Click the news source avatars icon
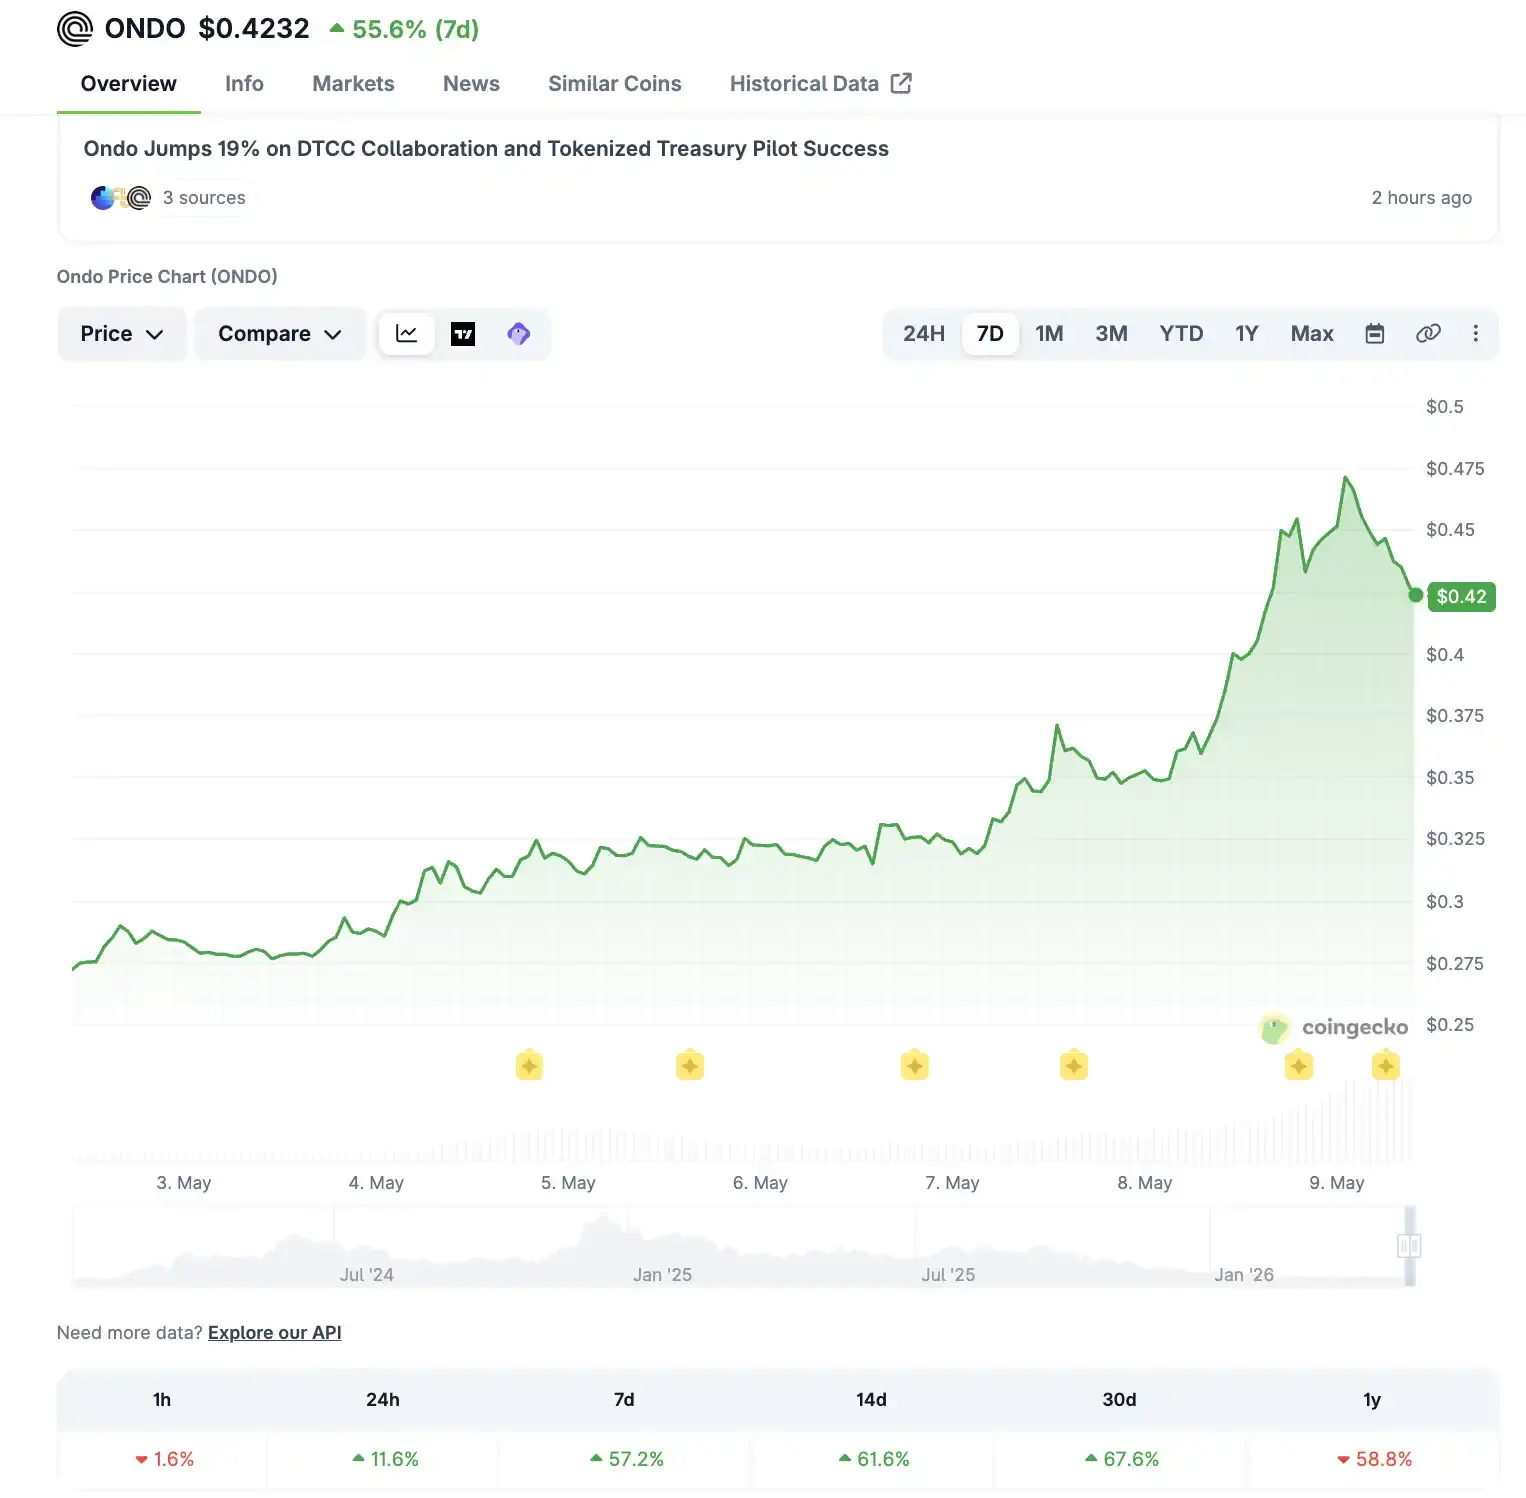This screenshot has height=1498, width=1526. tap(121, 198)
